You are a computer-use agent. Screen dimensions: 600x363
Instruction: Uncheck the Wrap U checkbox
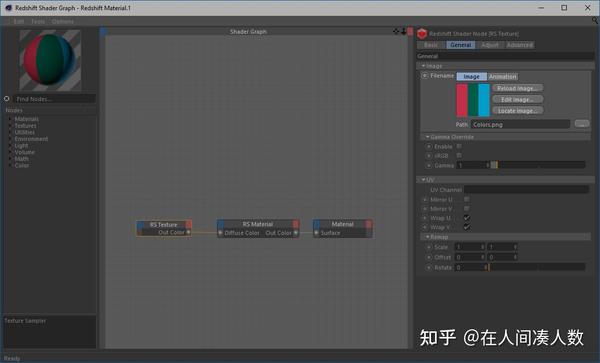pyautogui.click(x=466, y=218)
